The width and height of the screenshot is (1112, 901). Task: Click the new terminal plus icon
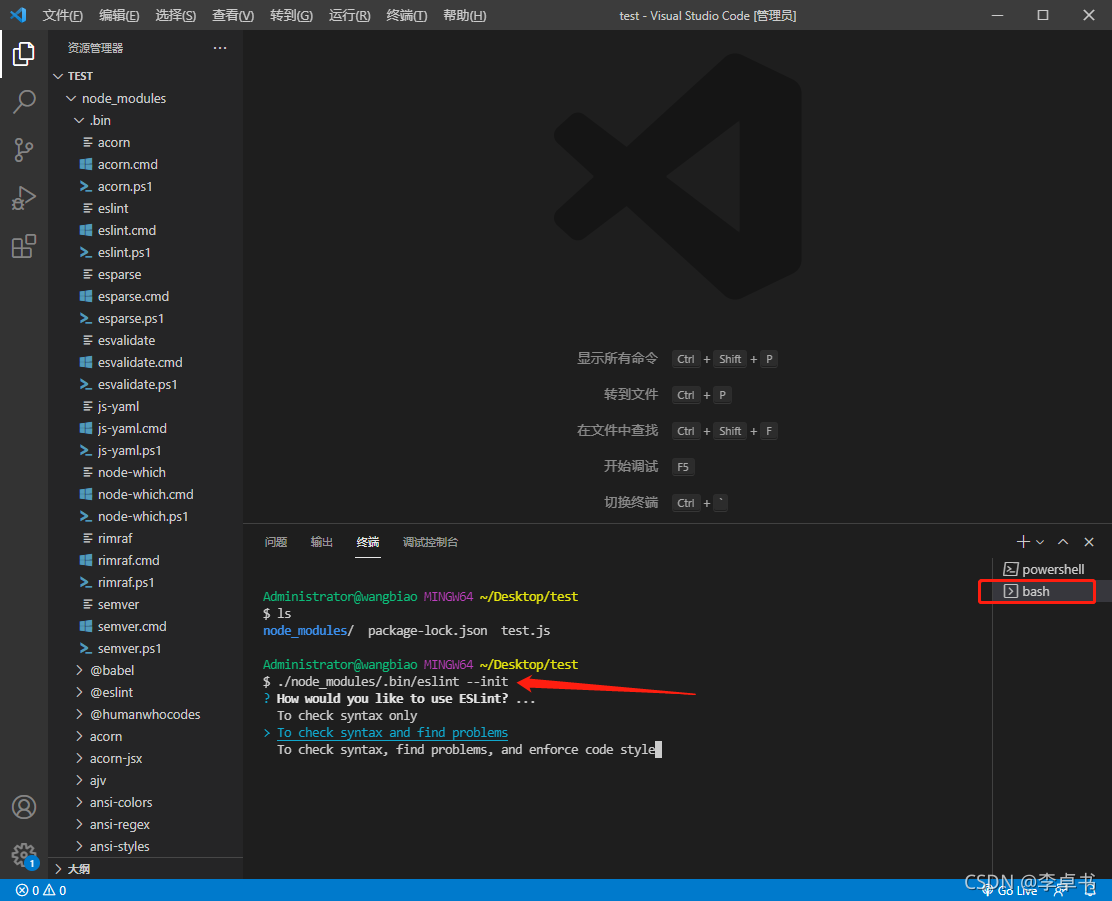(x=1023, y=542)
